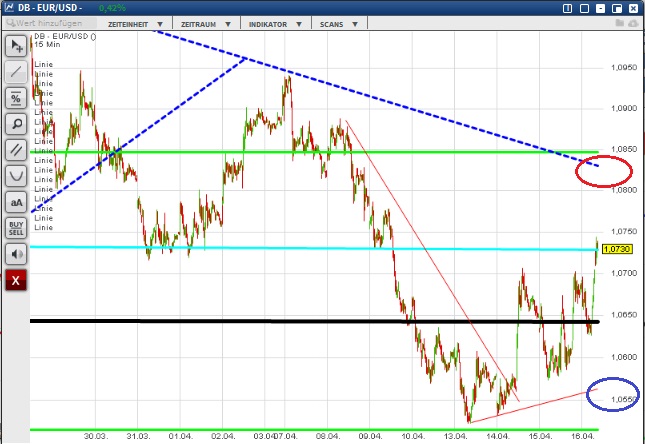Click the 1,0800 price axis label
This screenshot has height=444, width=645.
point(624,190)
